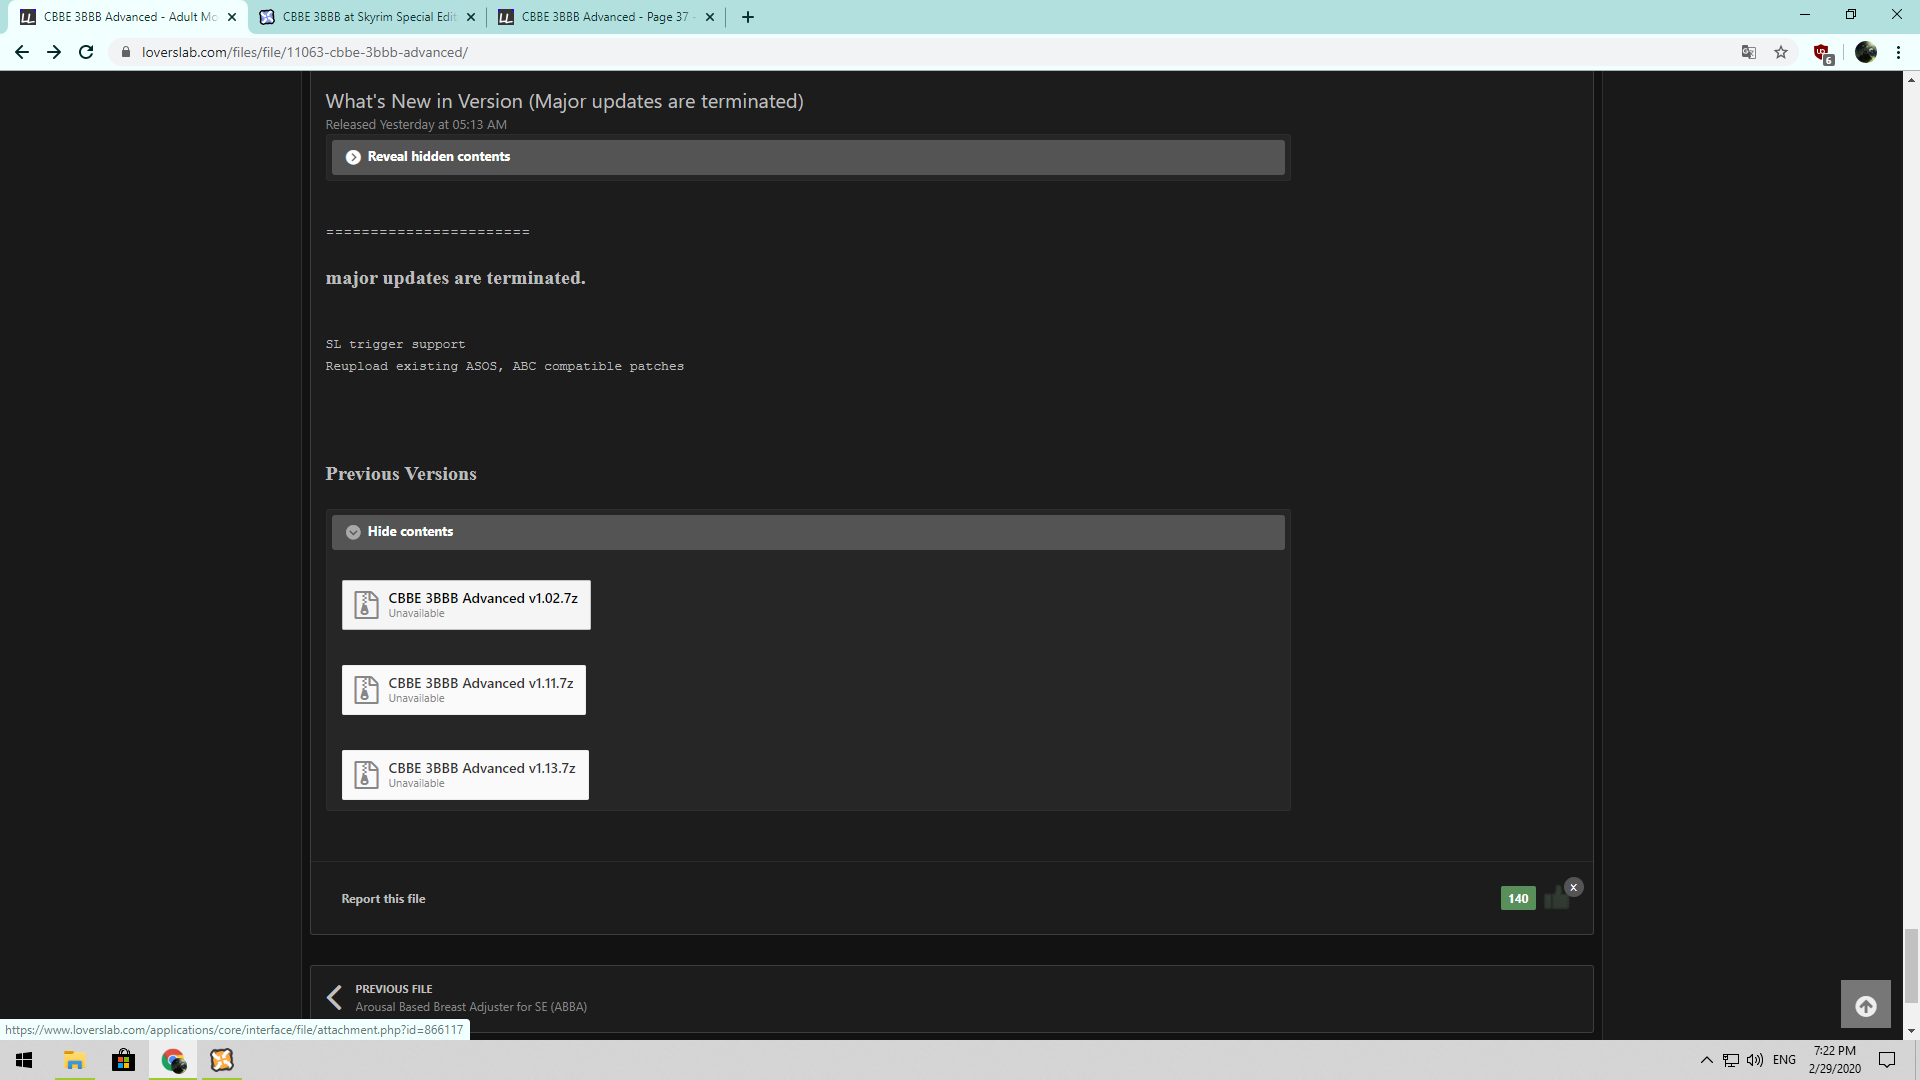The height and width of the screenshot is (1080, 1920).
Task: Close the CBBE 3BBB Advanced - Adult Mods tab
Action: point(232,17)
